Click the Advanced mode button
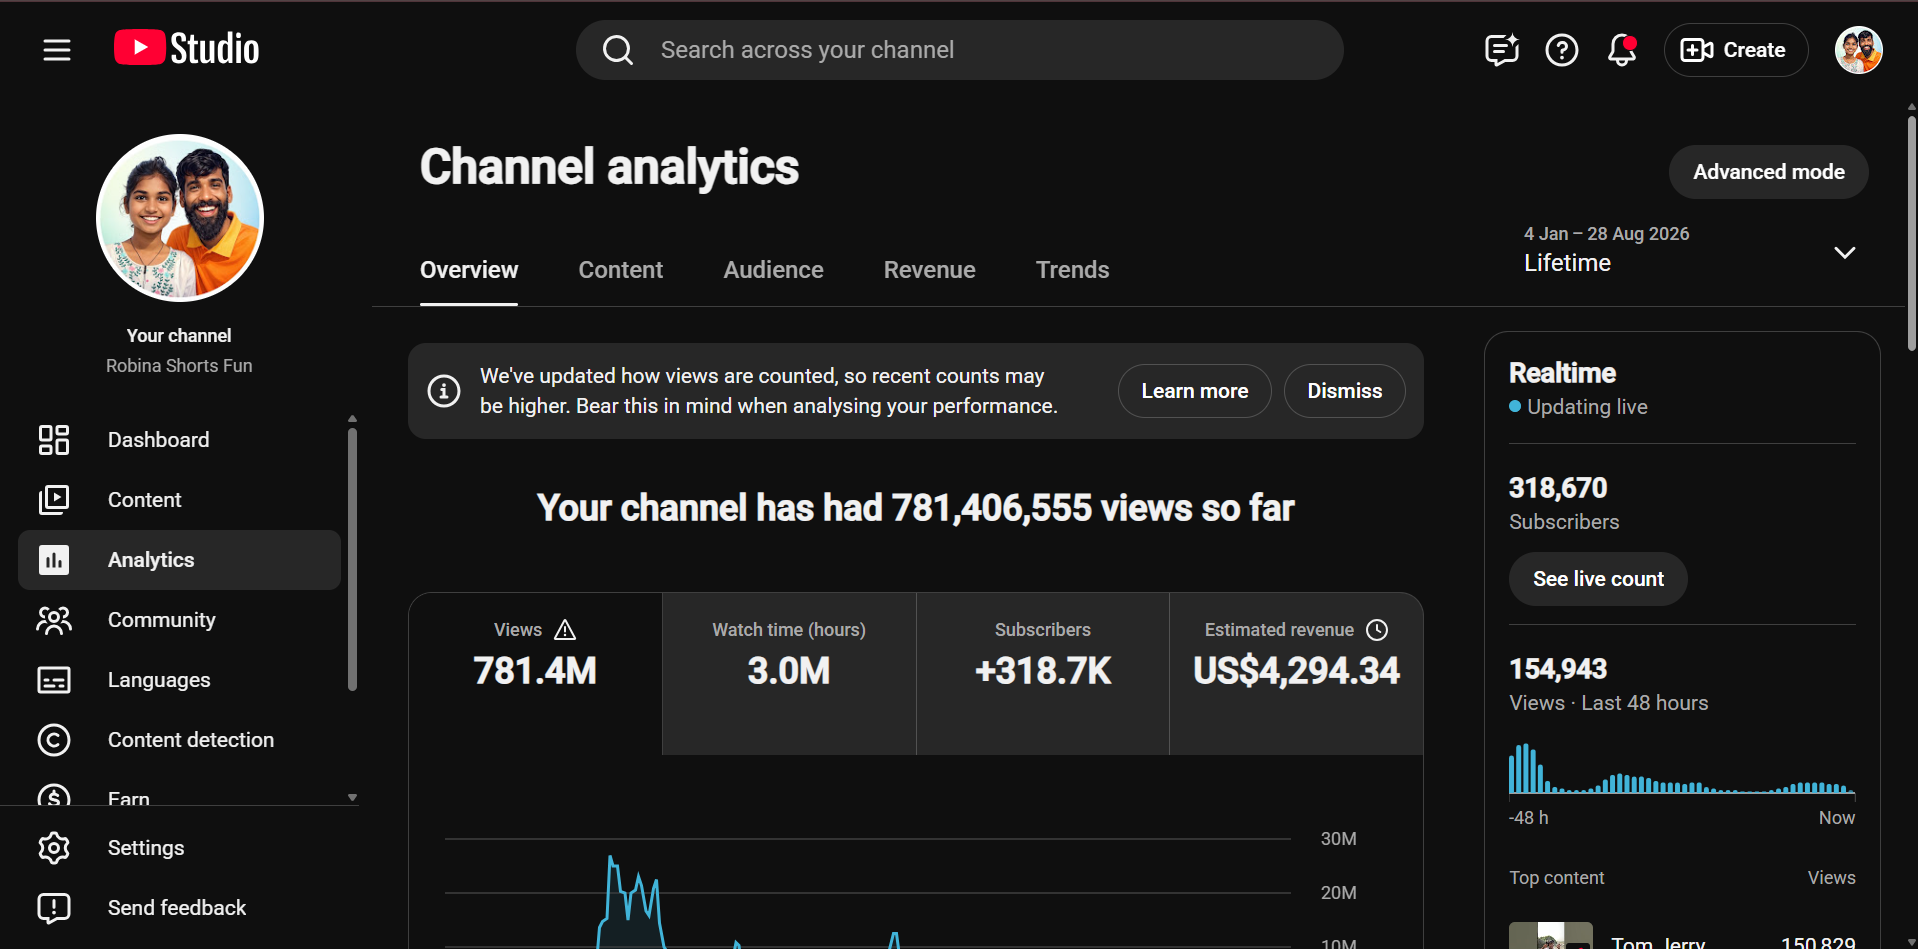Screen dimensions: 1918x949 1769,172
